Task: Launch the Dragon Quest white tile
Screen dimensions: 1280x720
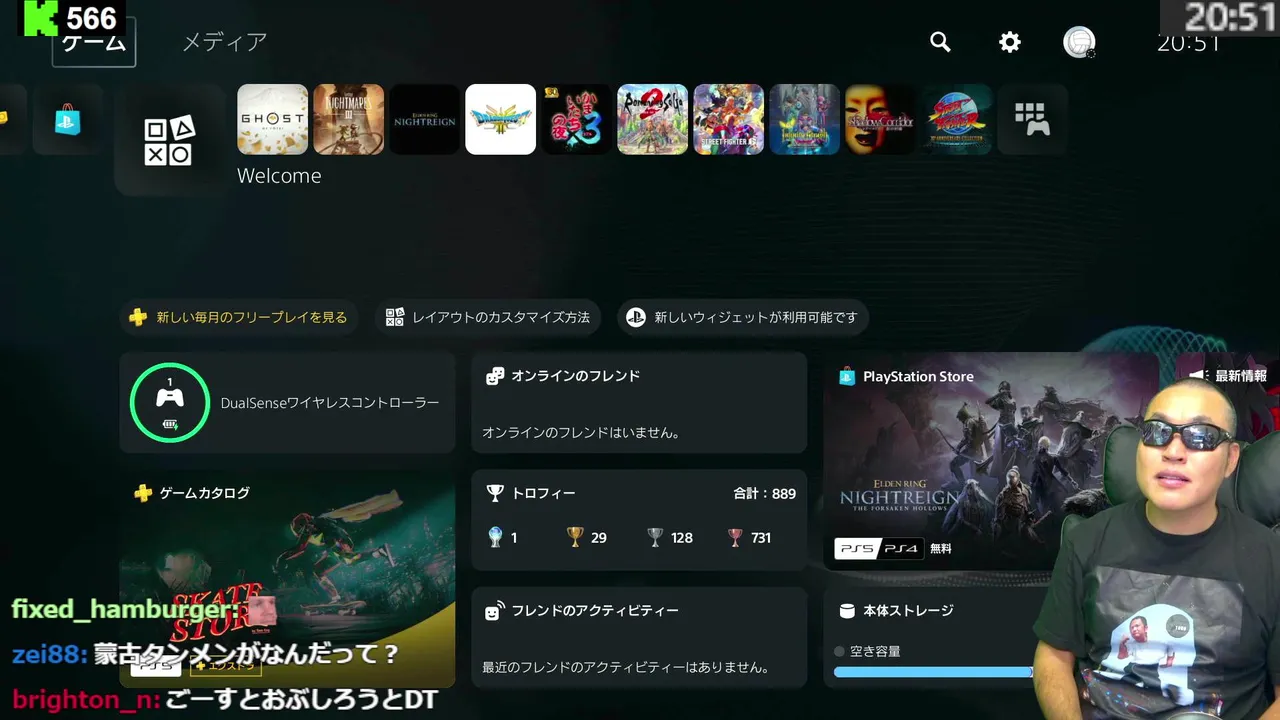Action: [500, 119]
